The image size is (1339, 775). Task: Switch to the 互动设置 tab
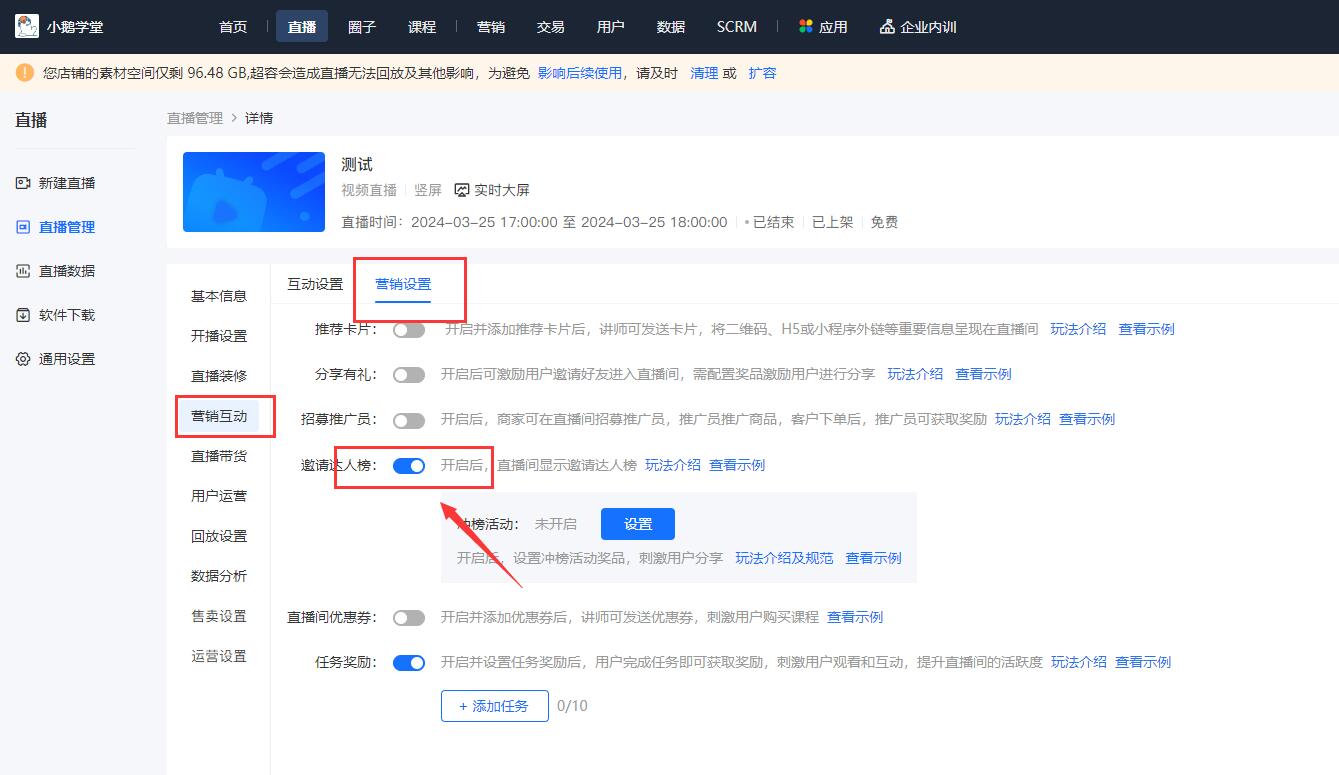point(313,283)
